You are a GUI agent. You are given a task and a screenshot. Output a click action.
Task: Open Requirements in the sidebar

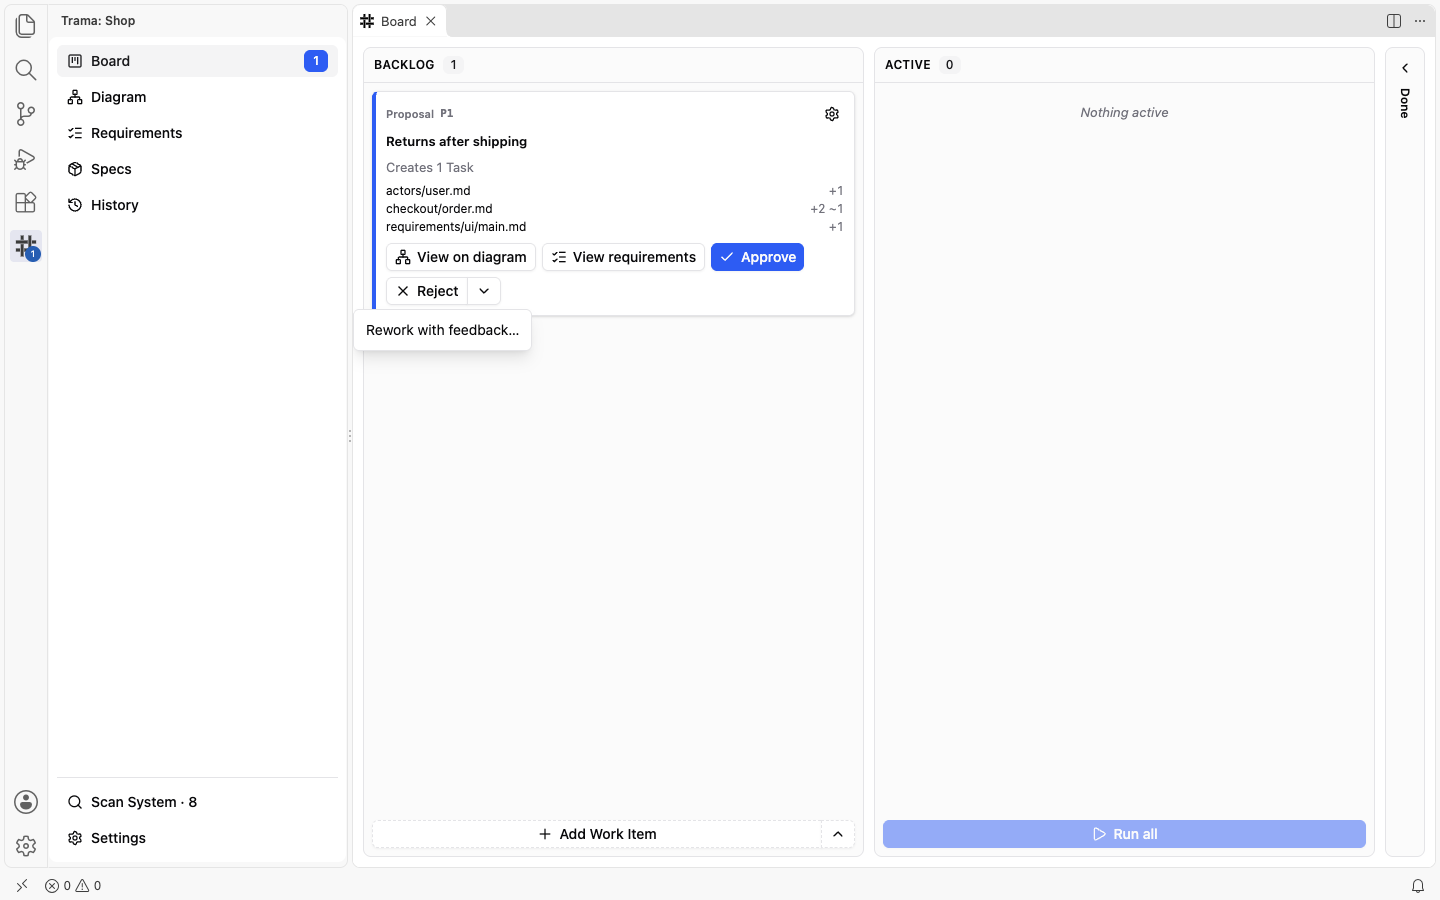tap(197, 133)
